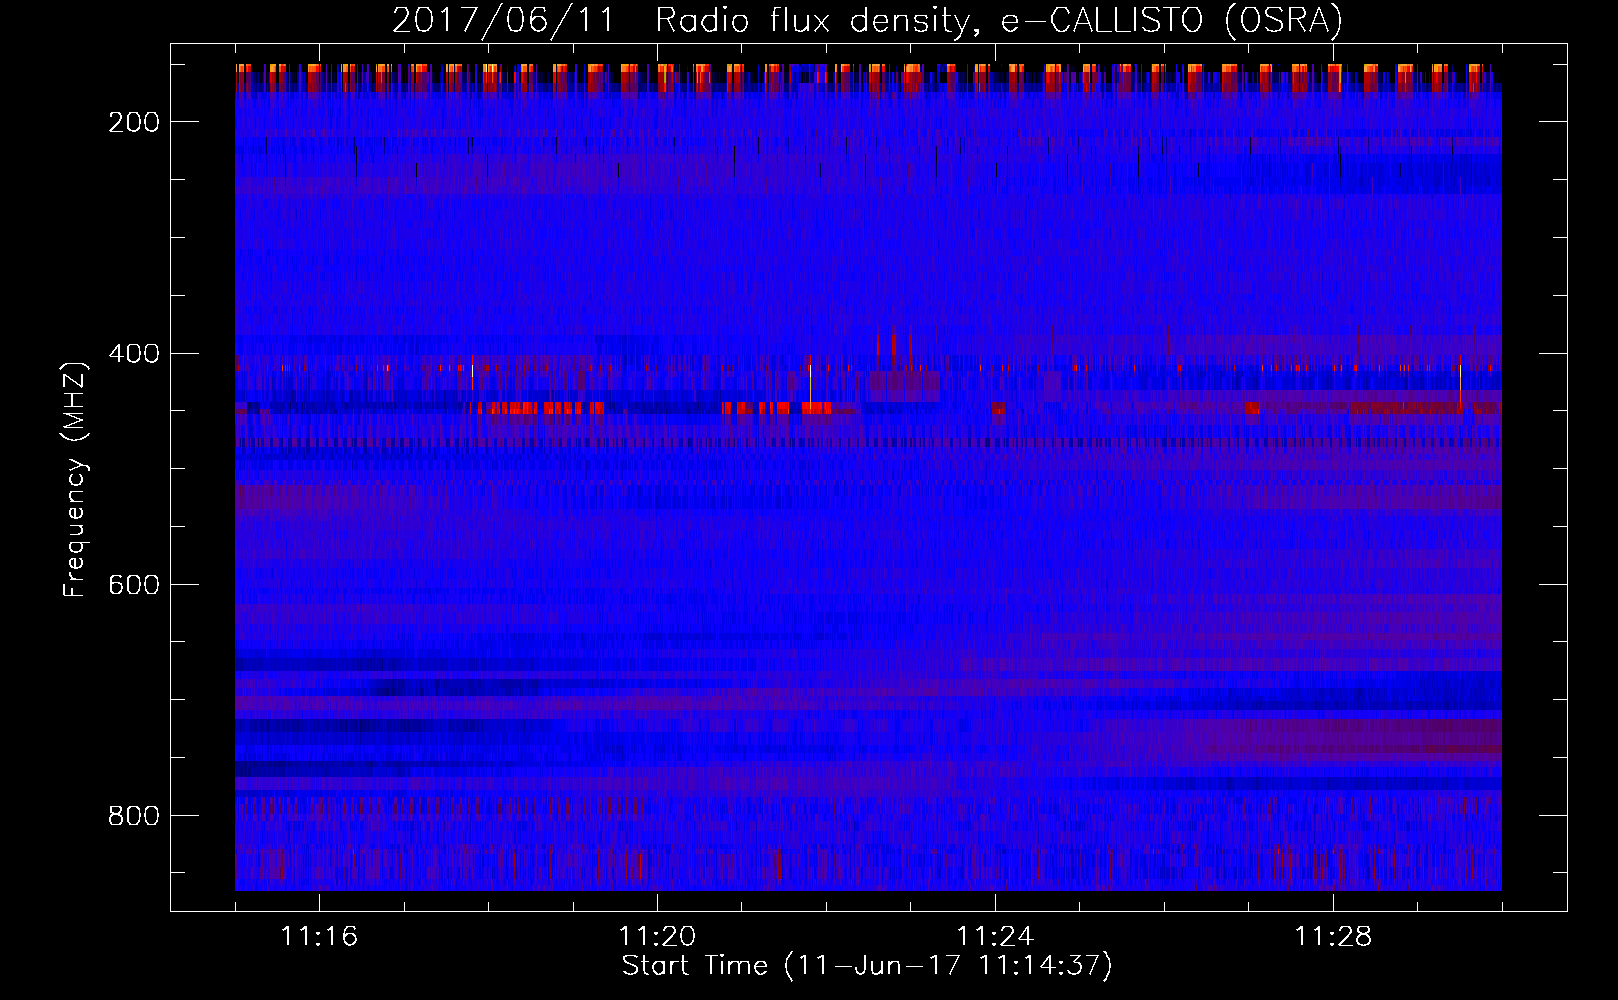Viewport: 1618px width, 1000px height.
Task: Click the plot title 'Radio flux density, e-CALLISTO (OSRA)'
Action: pos(1000,20)
